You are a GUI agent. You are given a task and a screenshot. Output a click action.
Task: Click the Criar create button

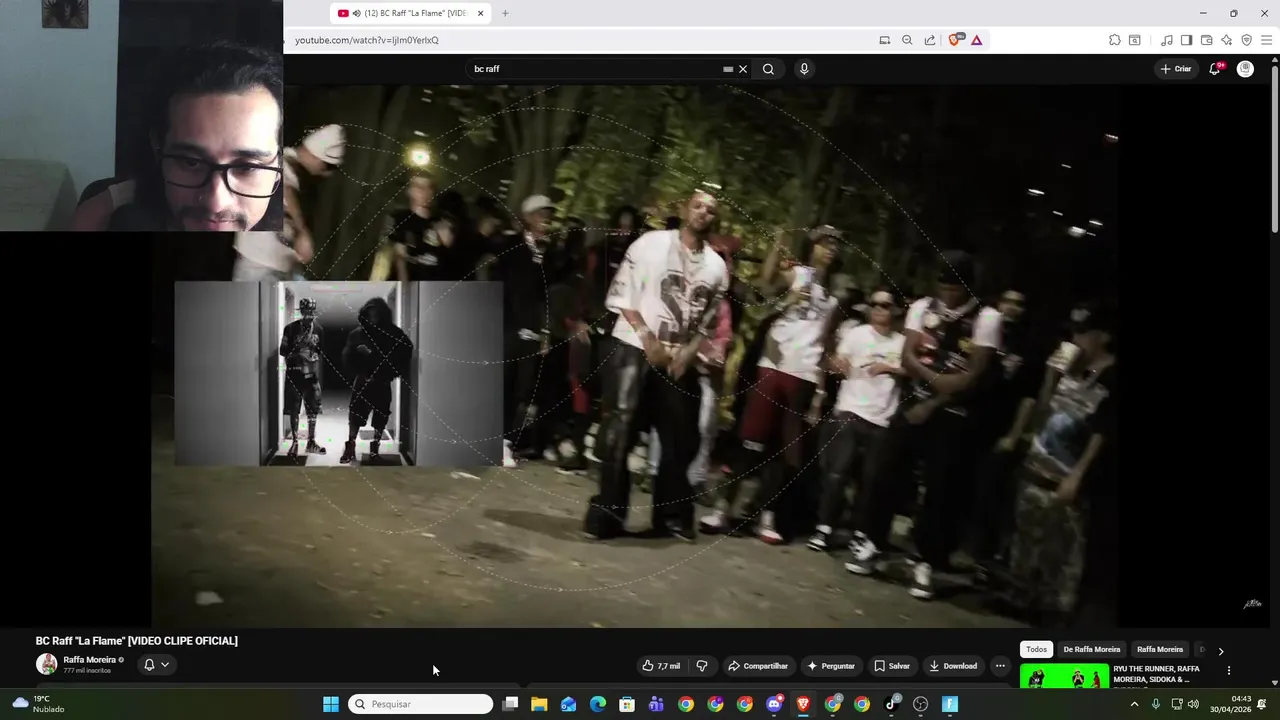click(x=1176, y=69)
